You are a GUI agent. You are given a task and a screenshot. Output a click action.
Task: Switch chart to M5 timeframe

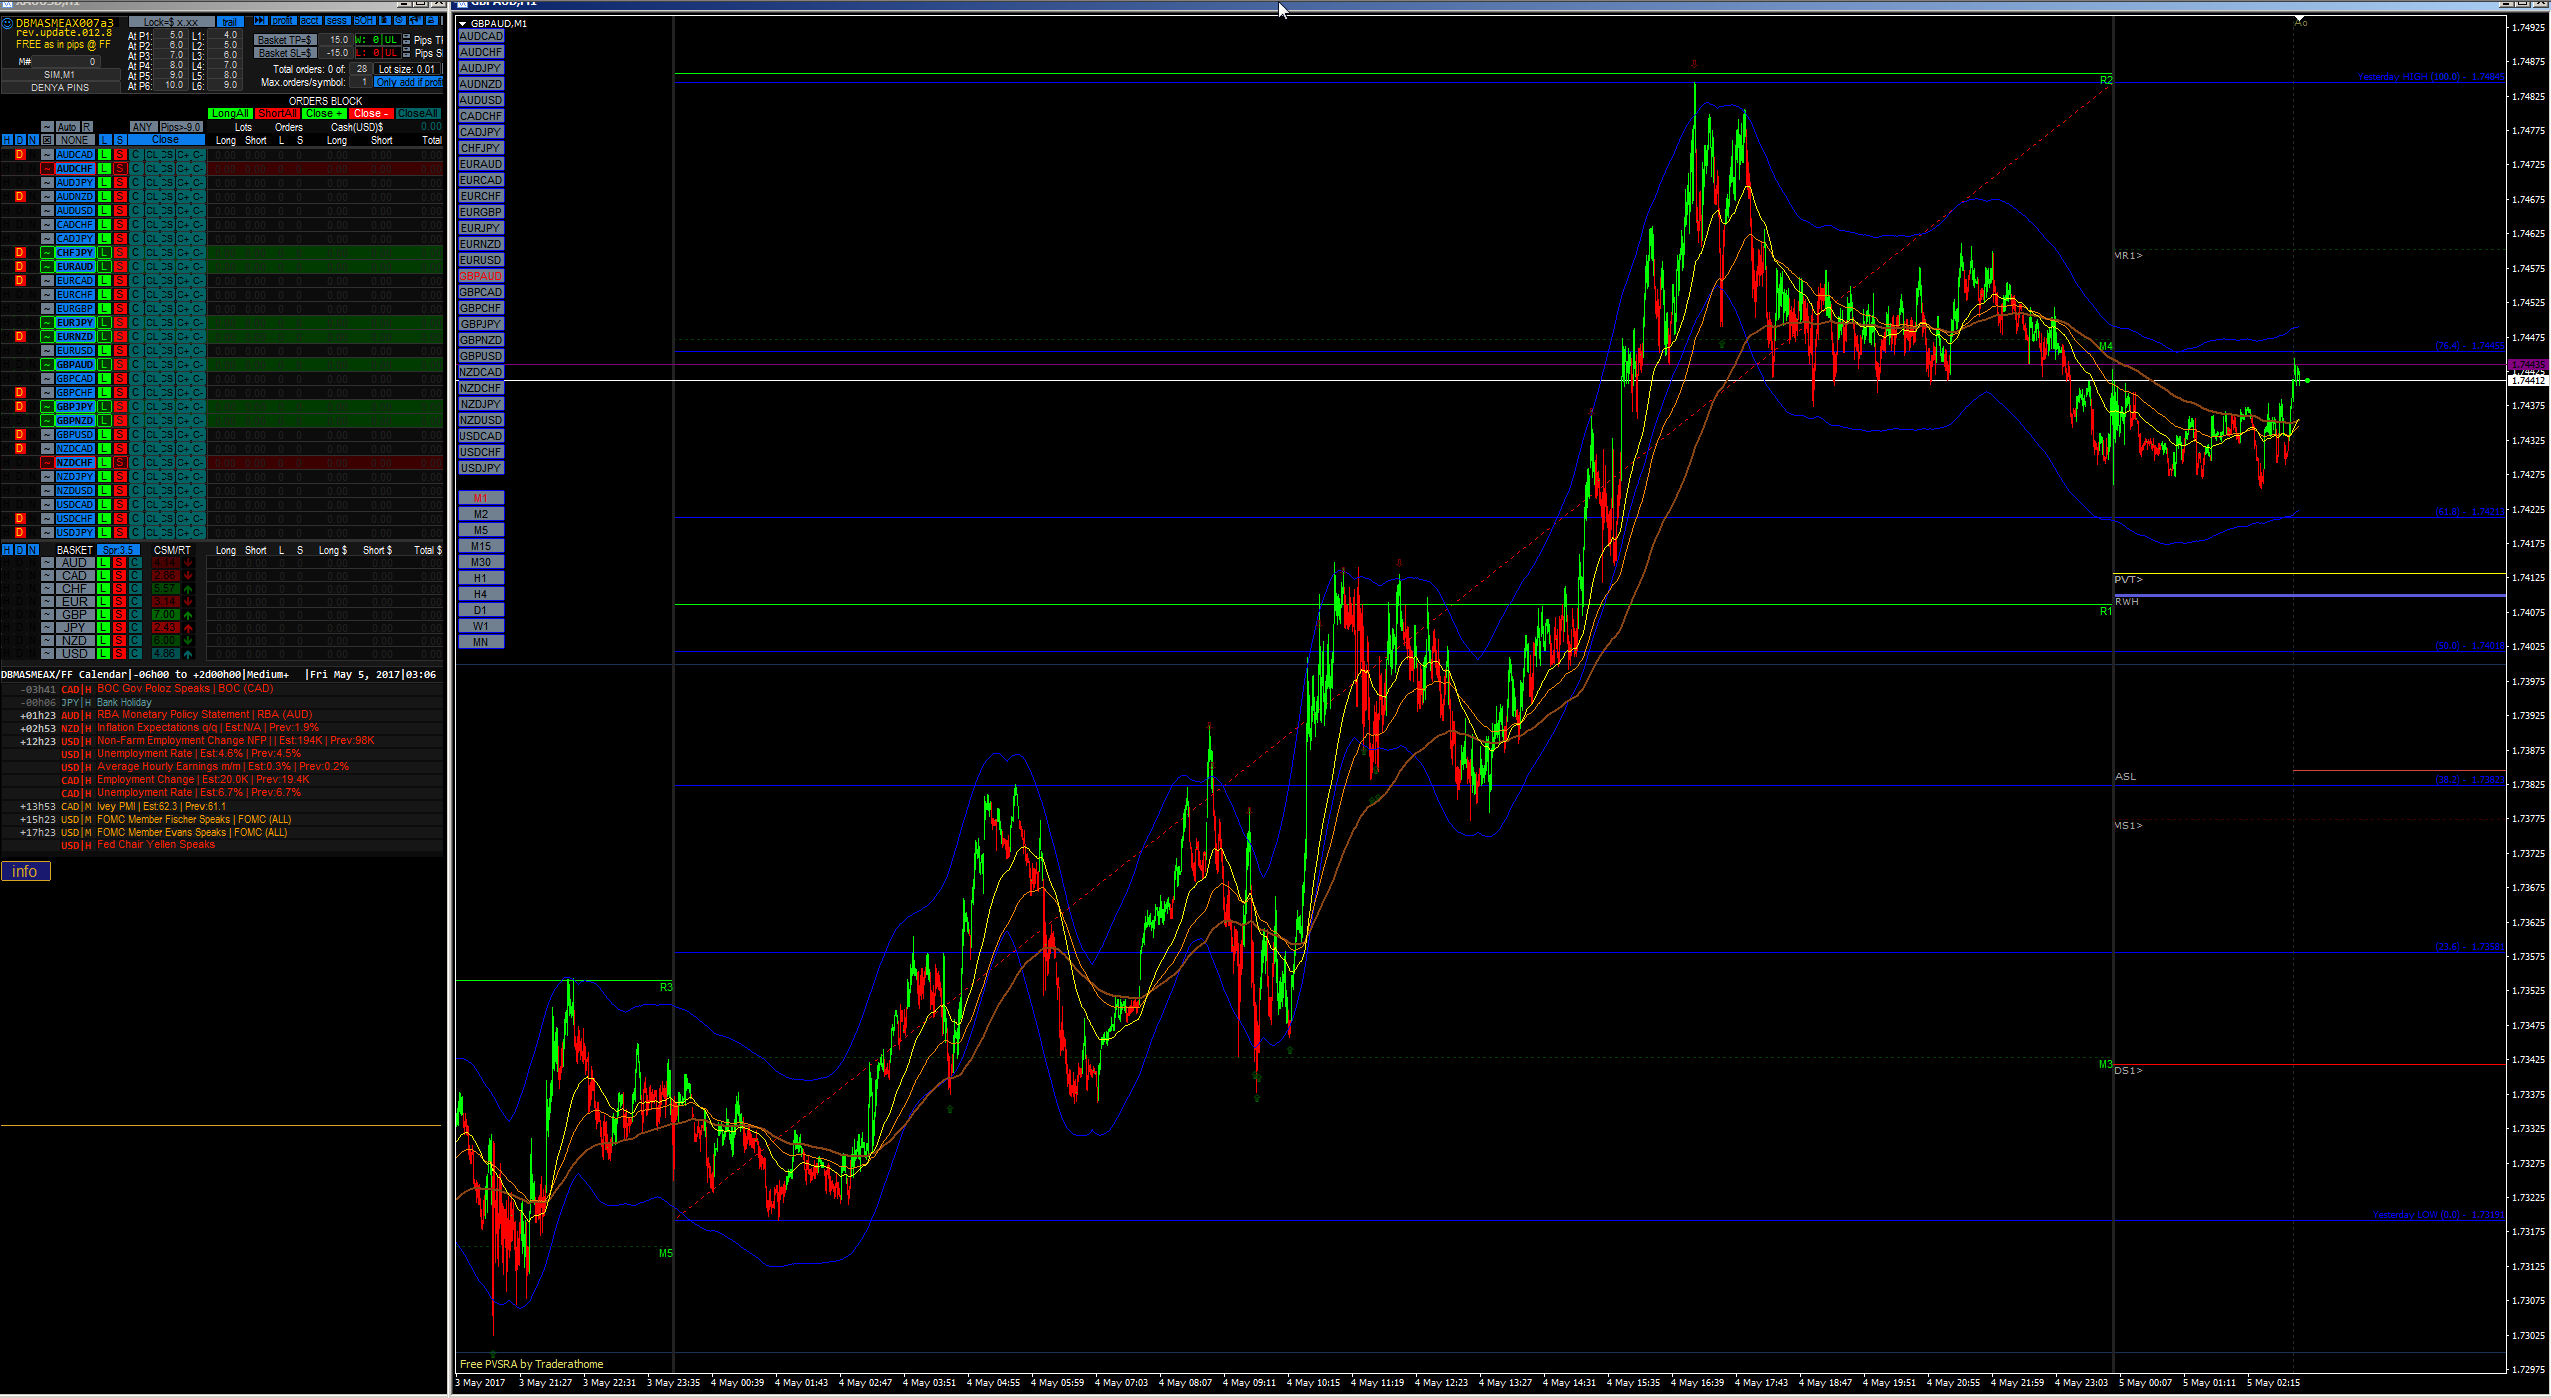coord(481,530)
